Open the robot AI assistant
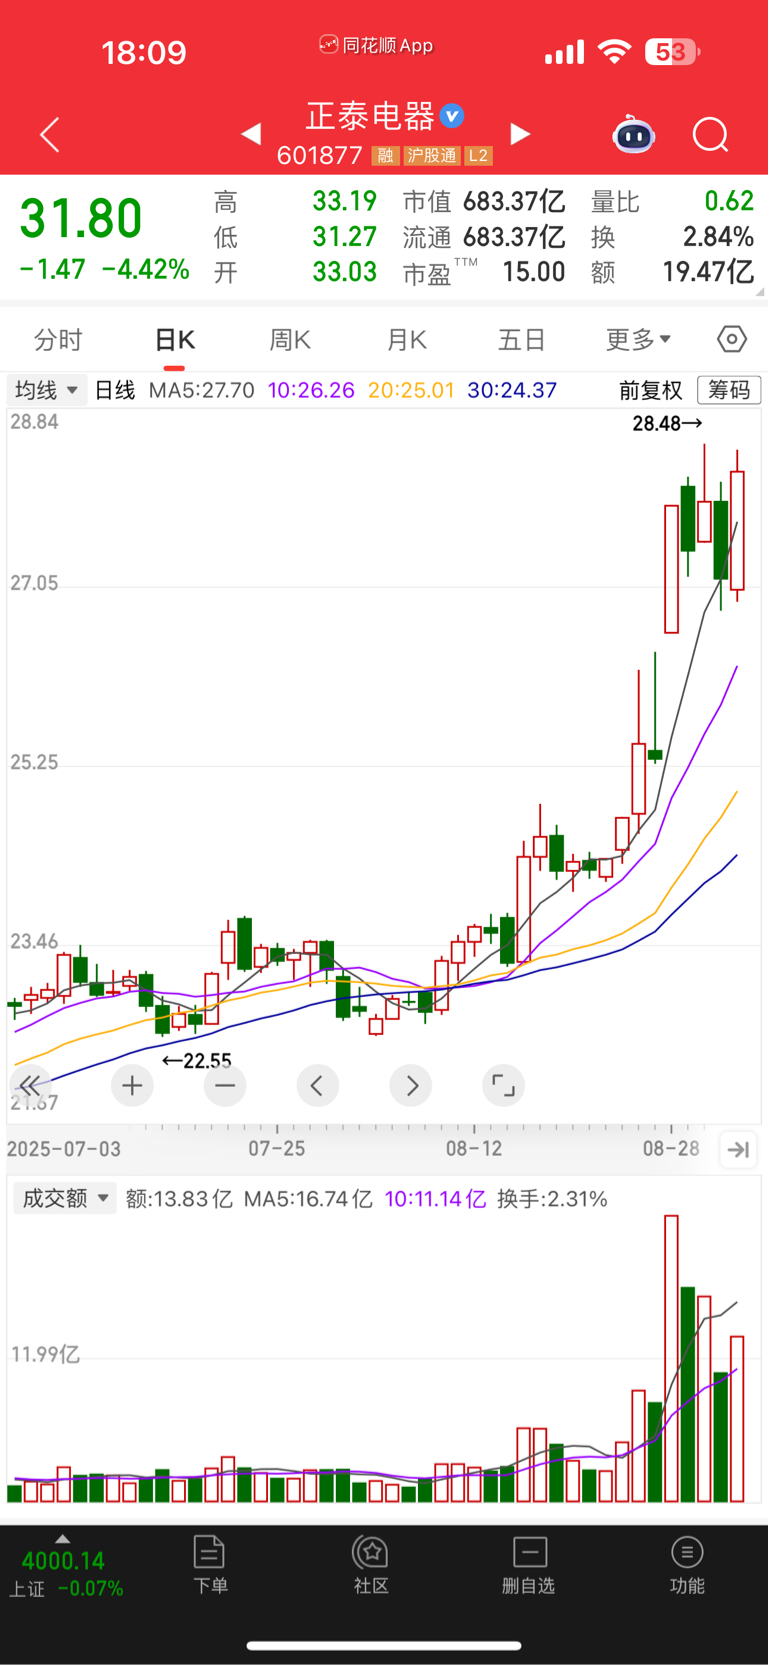Image resolution: width=768 pixels, height=1665 pixels. point(633,134)
